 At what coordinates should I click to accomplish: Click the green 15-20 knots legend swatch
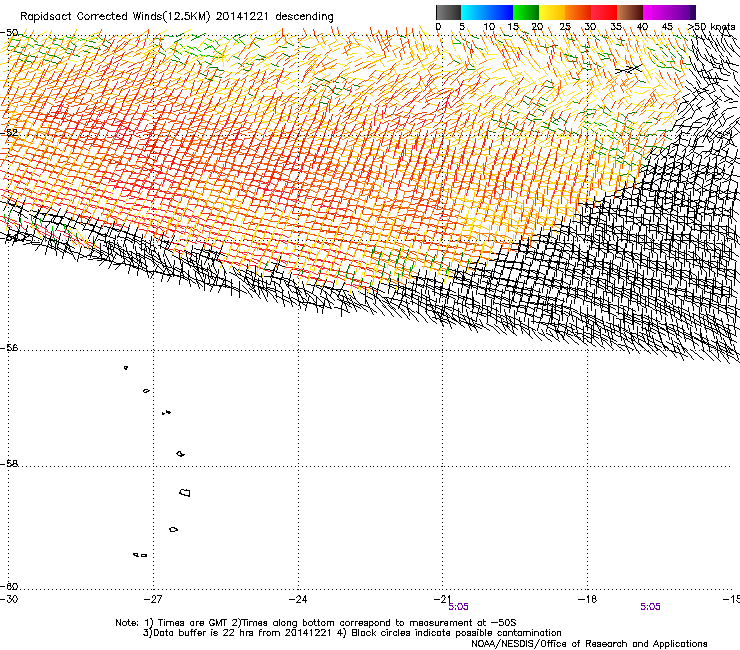tap(526, 12)
